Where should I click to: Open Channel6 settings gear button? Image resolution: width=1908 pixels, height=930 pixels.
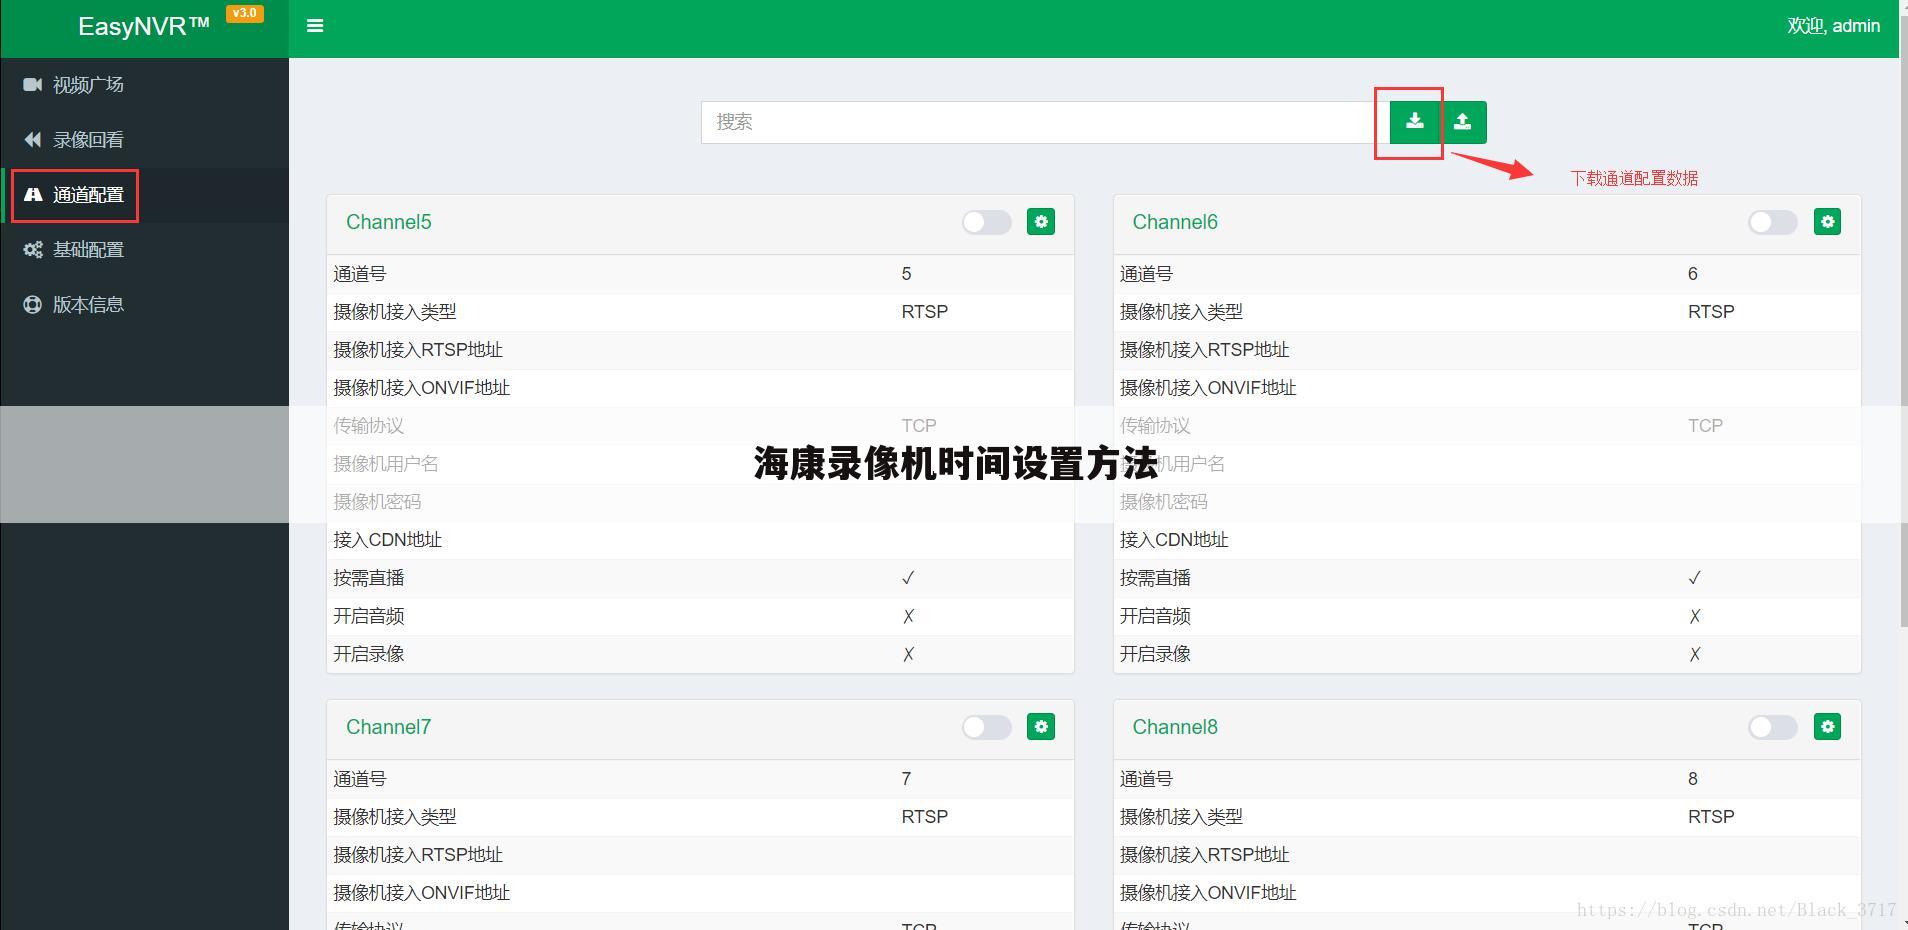click(1827, 222)
